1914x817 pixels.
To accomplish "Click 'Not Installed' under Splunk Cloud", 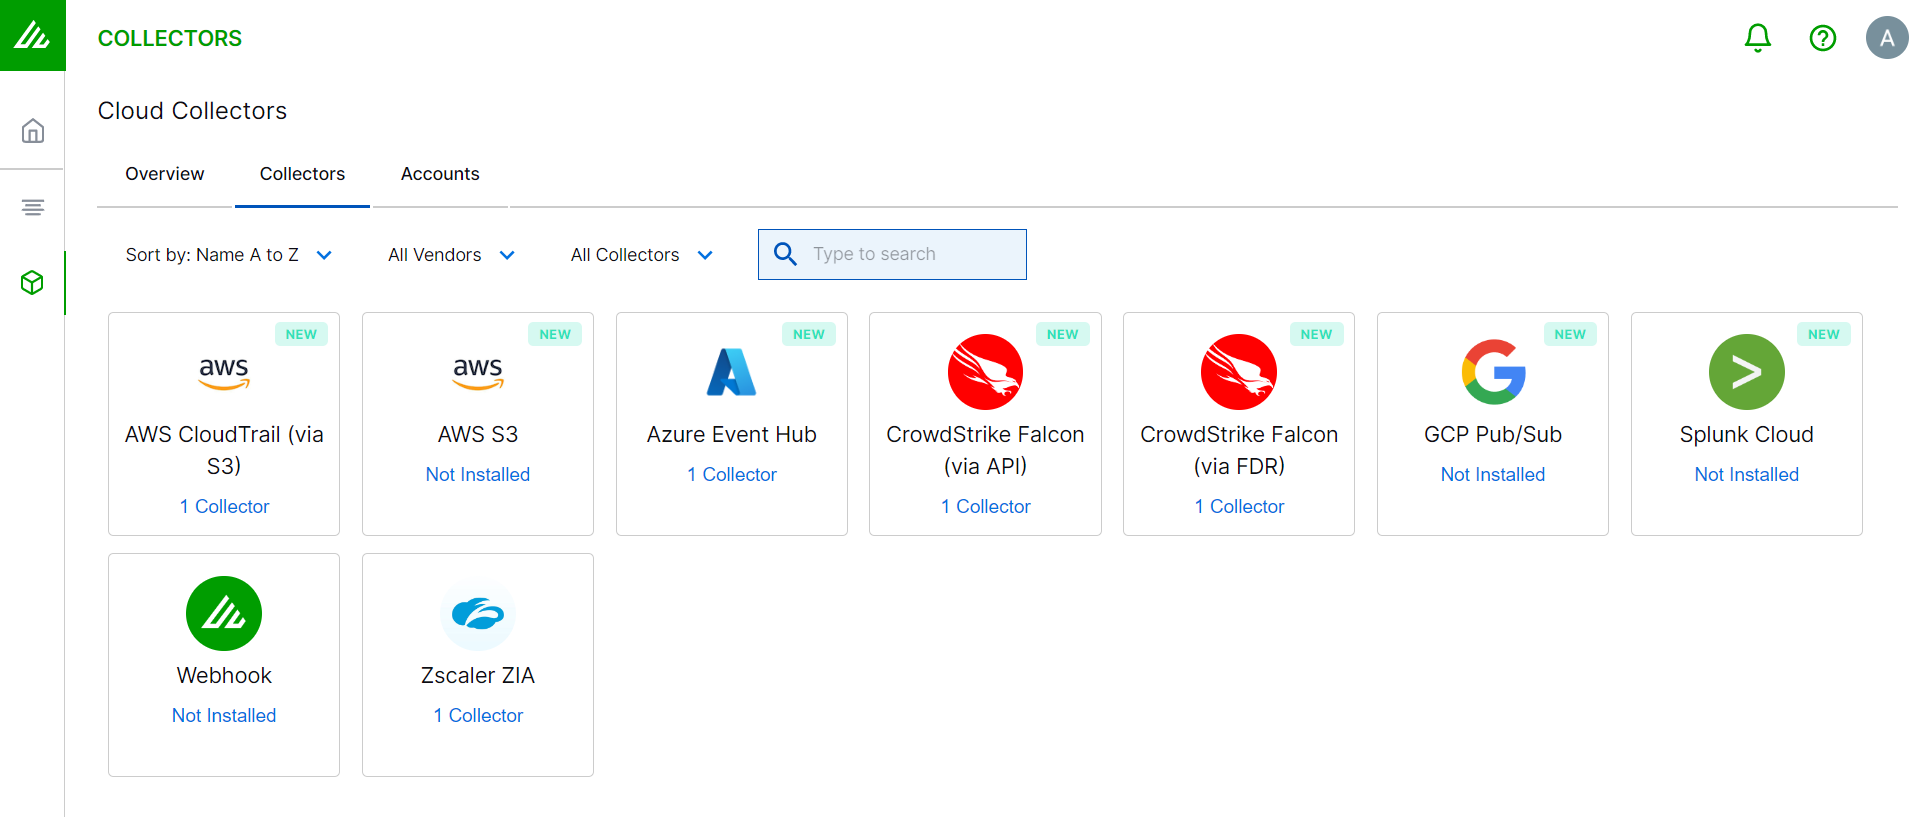I will point(1747,474).
